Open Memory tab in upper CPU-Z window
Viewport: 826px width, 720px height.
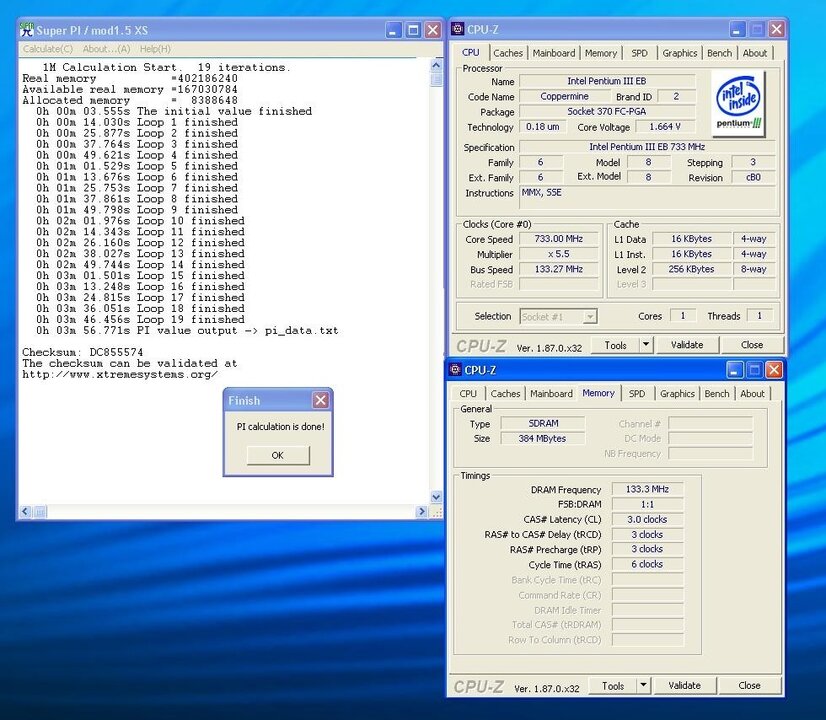click(601, 53)
